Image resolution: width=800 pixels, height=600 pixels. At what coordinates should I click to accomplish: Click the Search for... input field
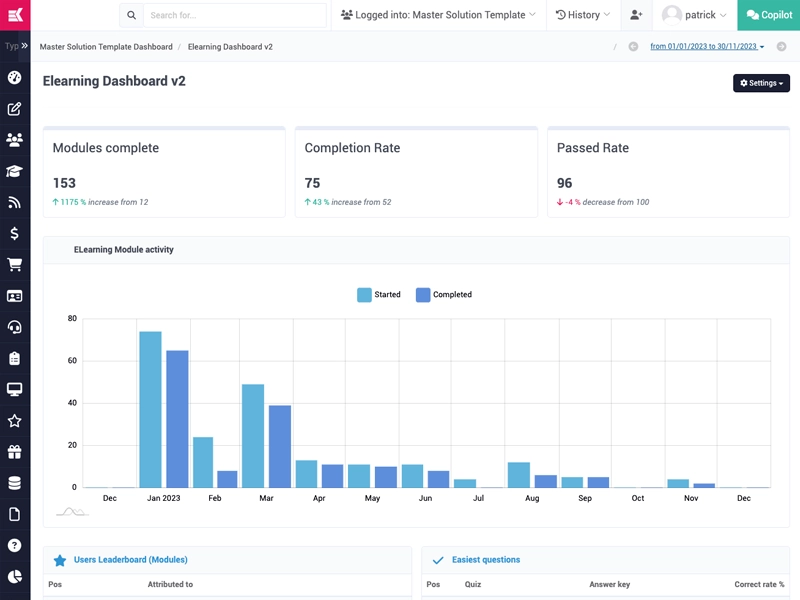point(234,15)
